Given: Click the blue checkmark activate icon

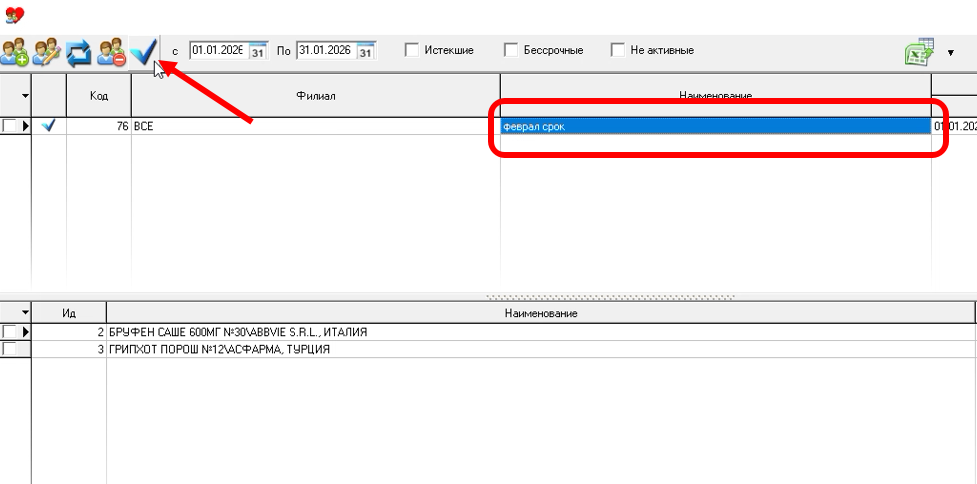Looking at the screenshot, I should (x=144, y=52).
